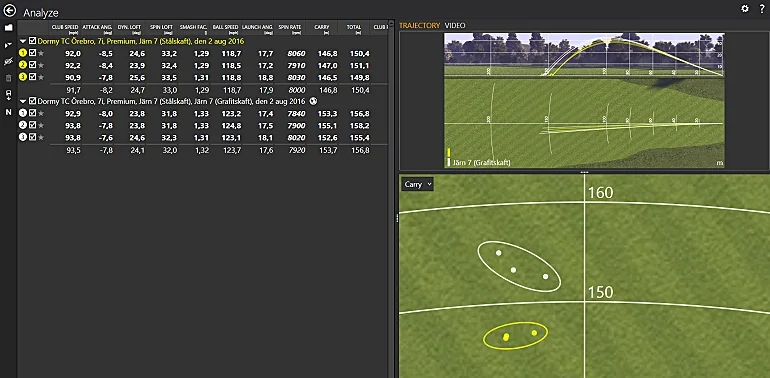Star the Stålskaft shot with club speed 92,0

tap(41, 53)
